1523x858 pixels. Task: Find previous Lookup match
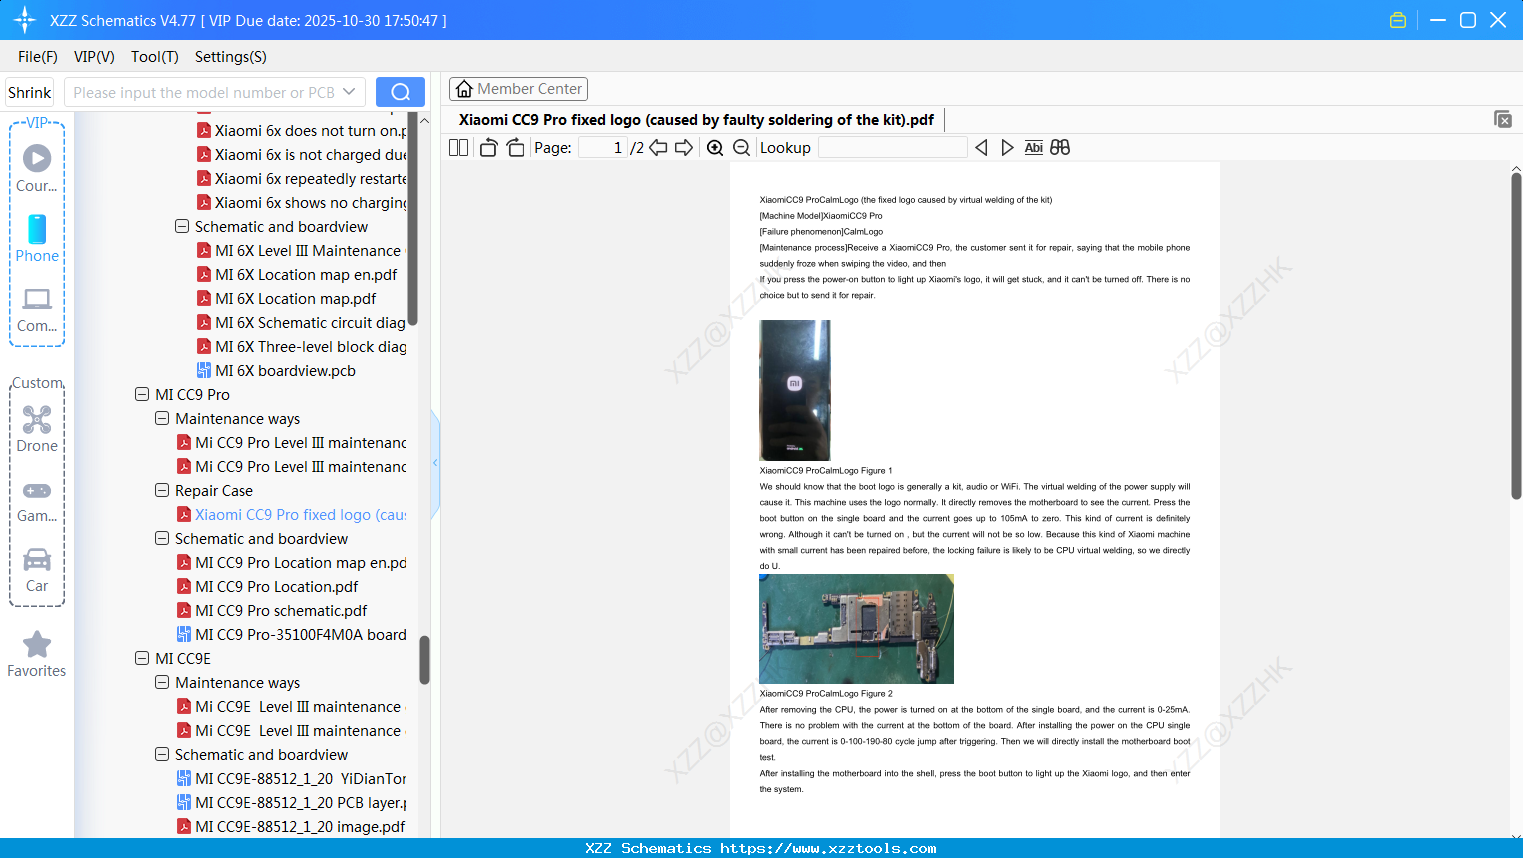(x=981, y=148)
